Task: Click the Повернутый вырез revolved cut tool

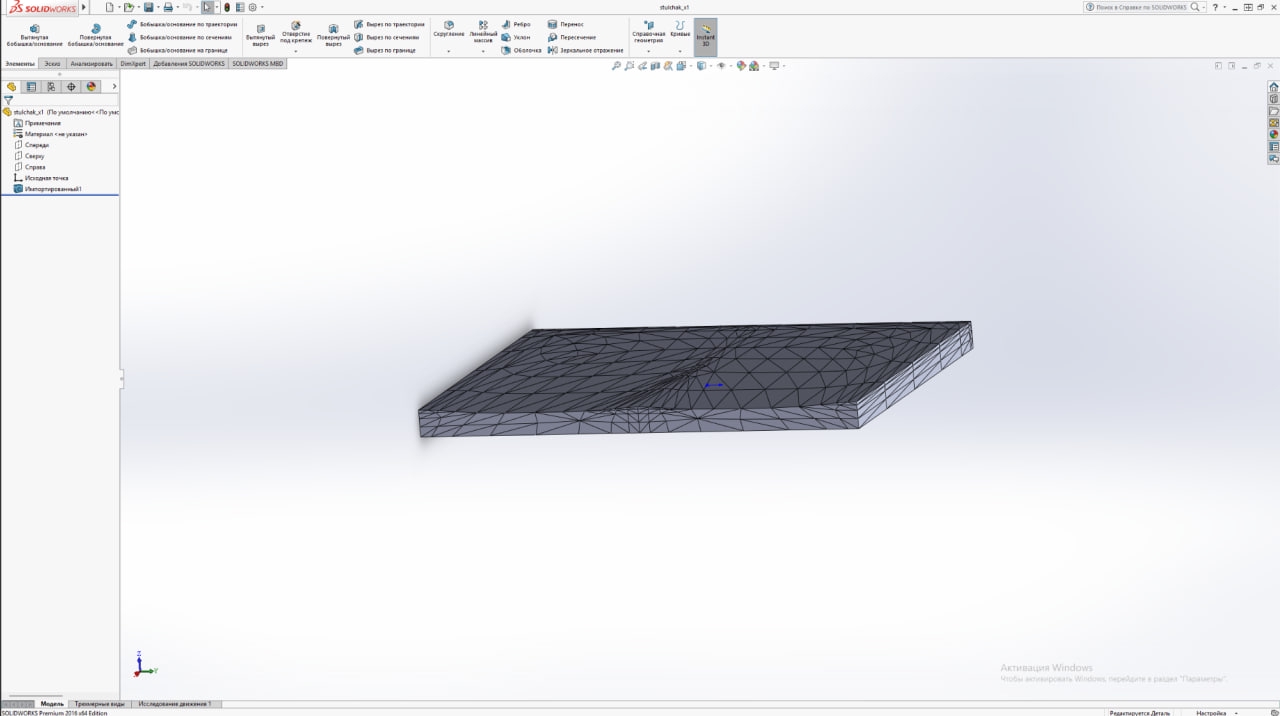Action: coord(333,35)
